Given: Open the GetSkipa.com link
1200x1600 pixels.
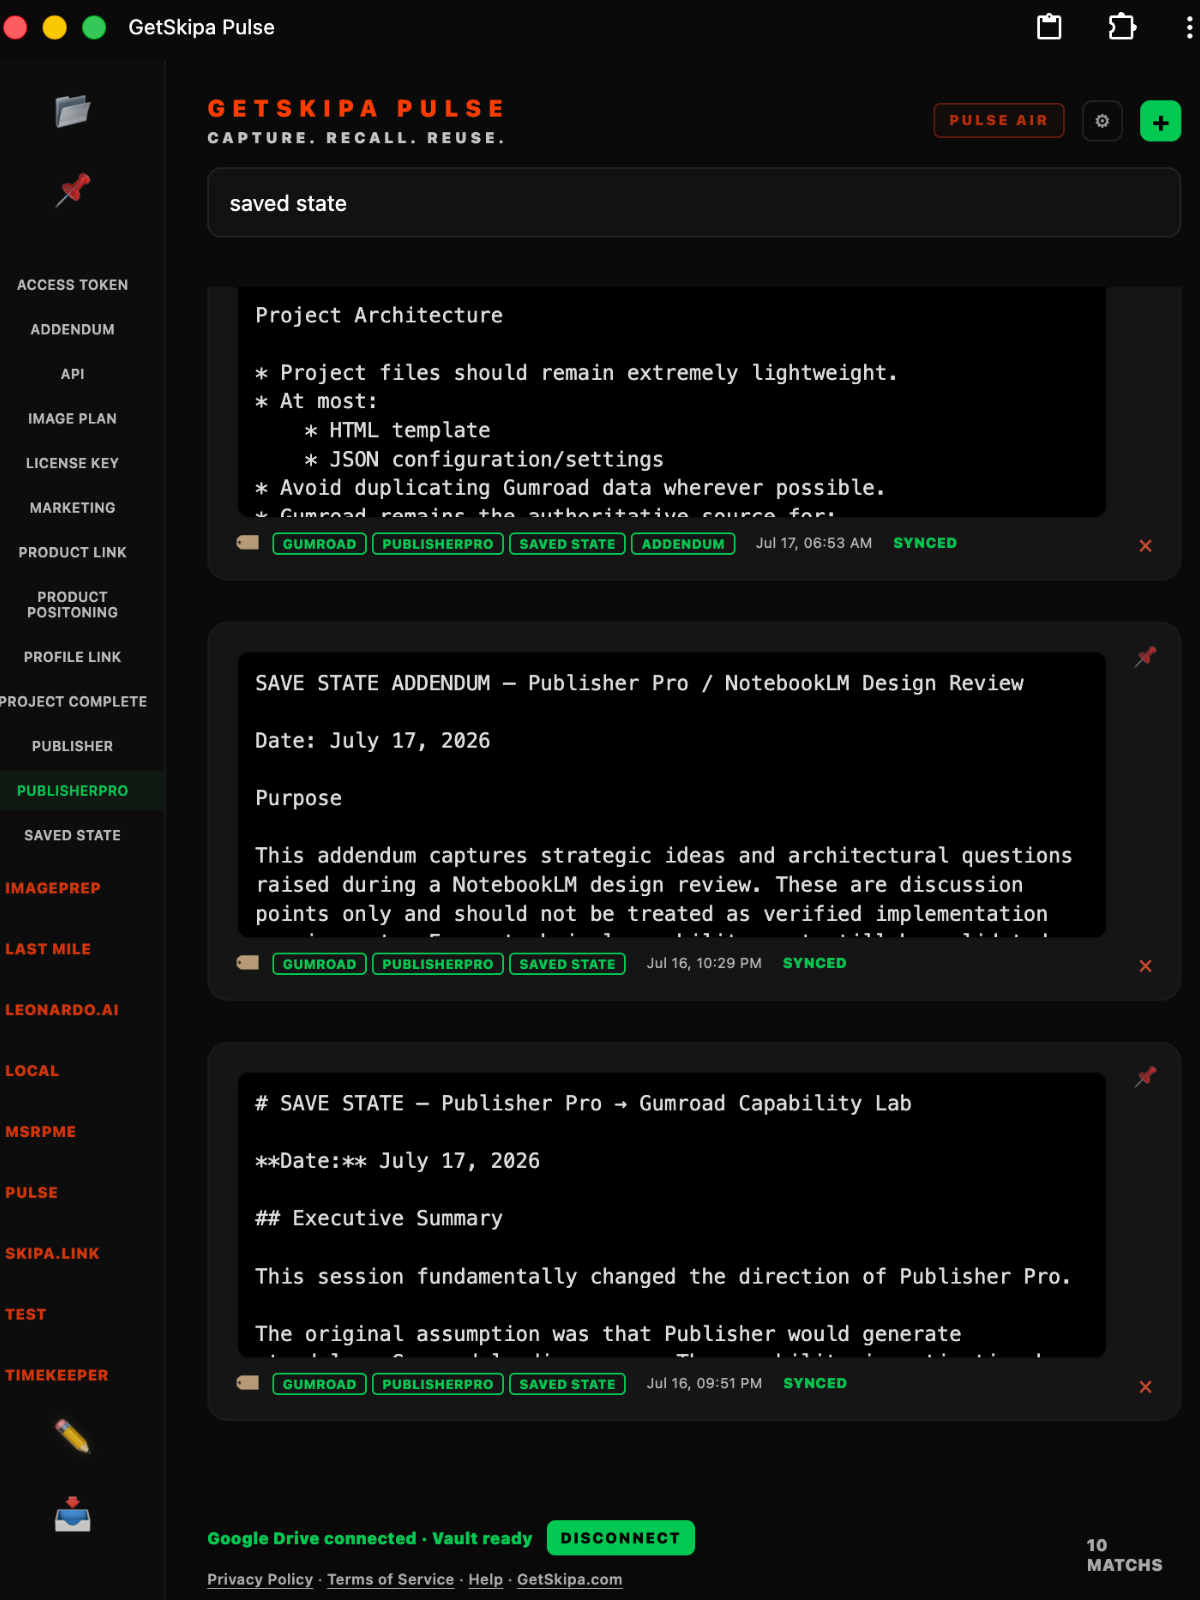Looking at the screenshot, I should point(569,1579).
